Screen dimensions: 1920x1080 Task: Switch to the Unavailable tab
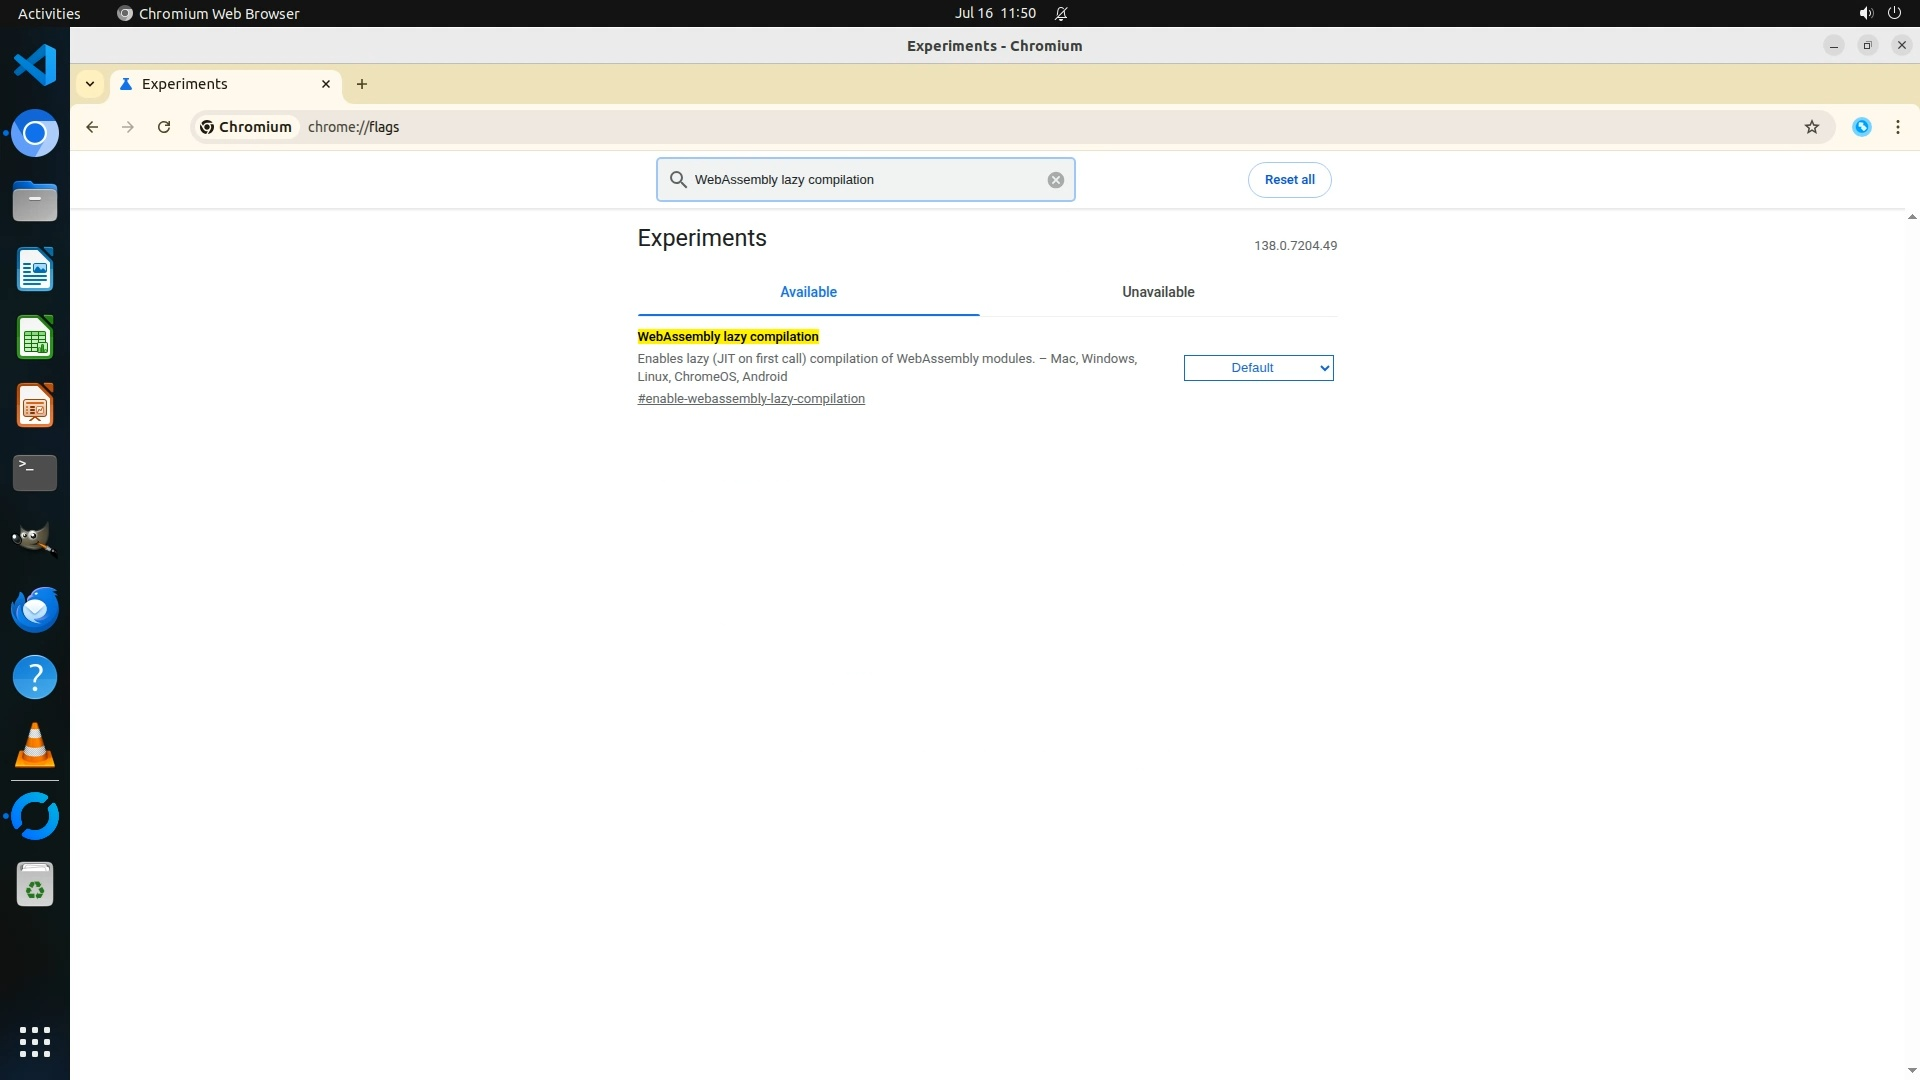(x=1157, y=292)
